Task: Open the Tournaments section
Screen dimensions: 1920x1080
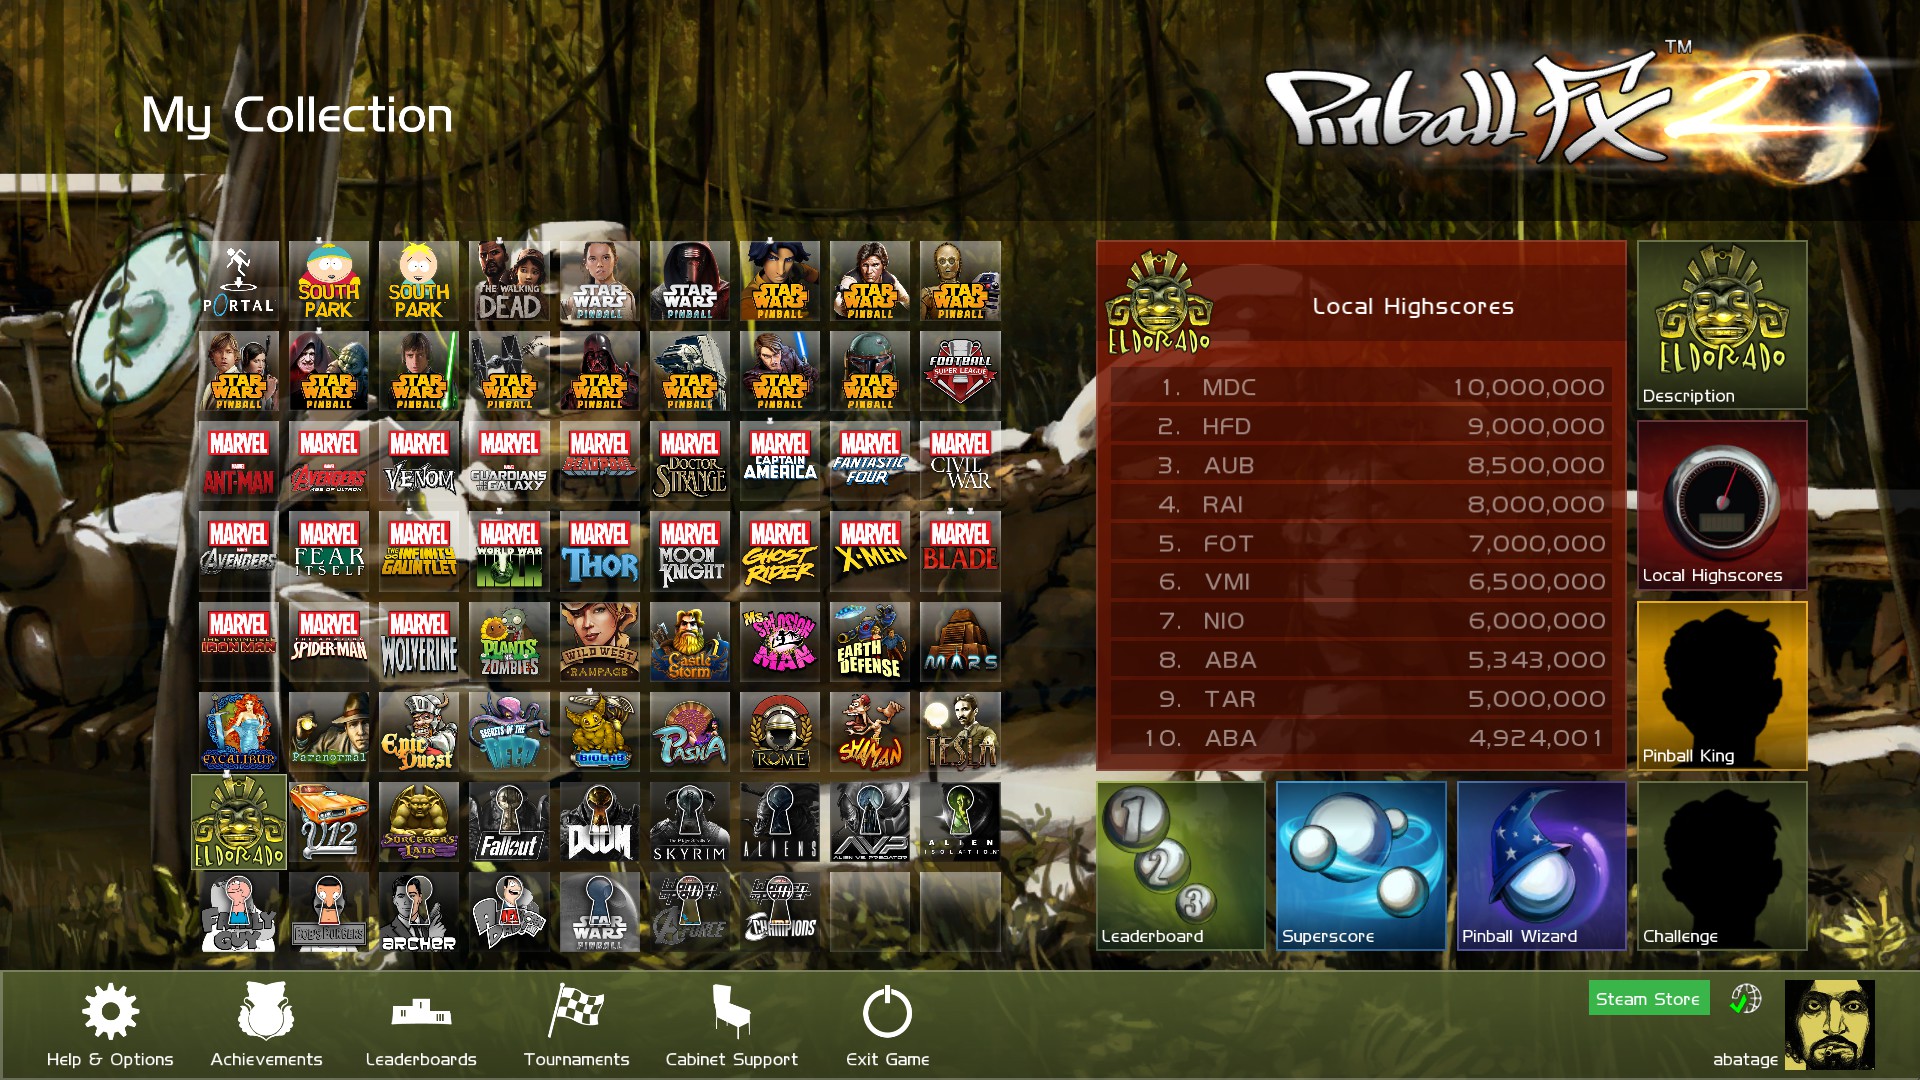Action: click(x=576, y=1027)
